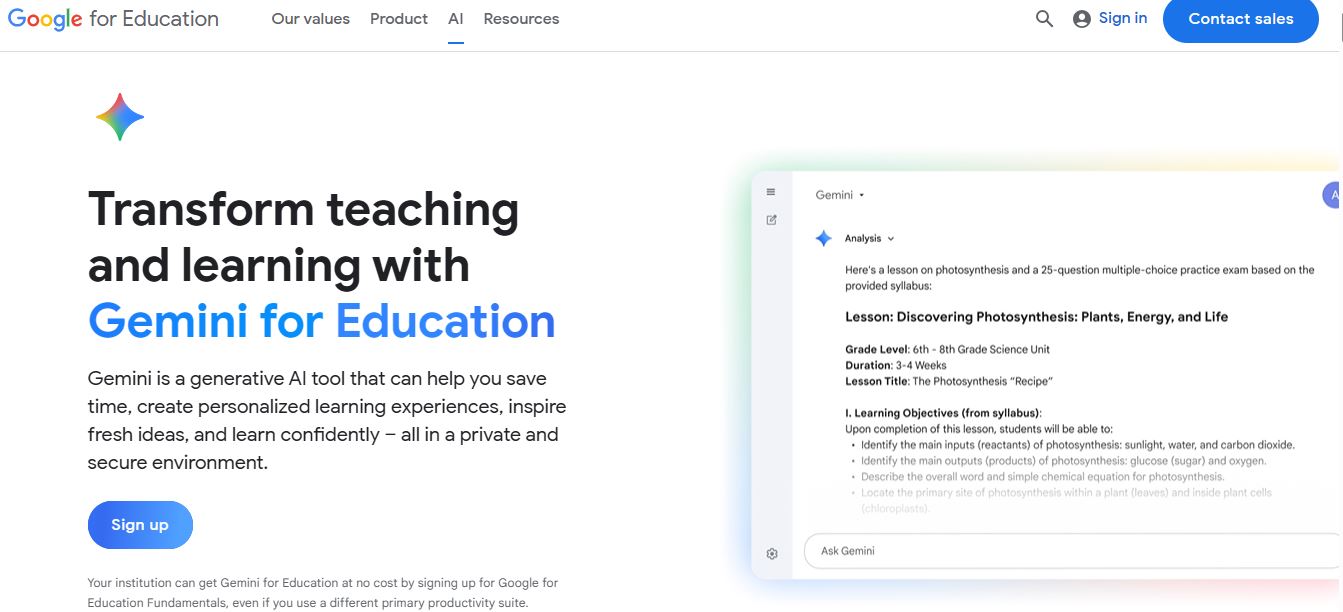Click the 'Grade Level: 6th - 8th Grade' line
The width and height of the screenshot is (1343, 612).
(x=947, y=349)
